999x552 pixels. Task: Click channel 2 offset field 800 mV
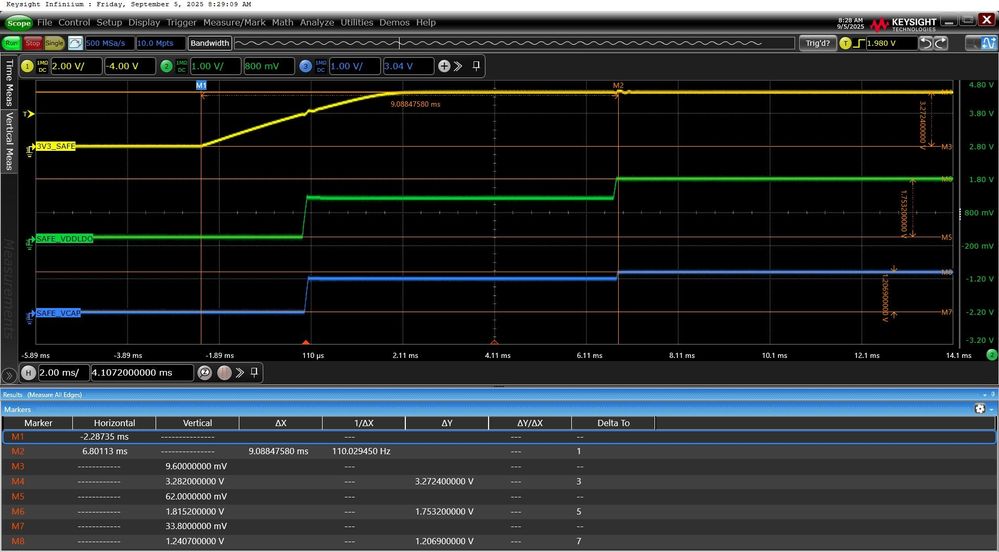[x=269, y=66]
